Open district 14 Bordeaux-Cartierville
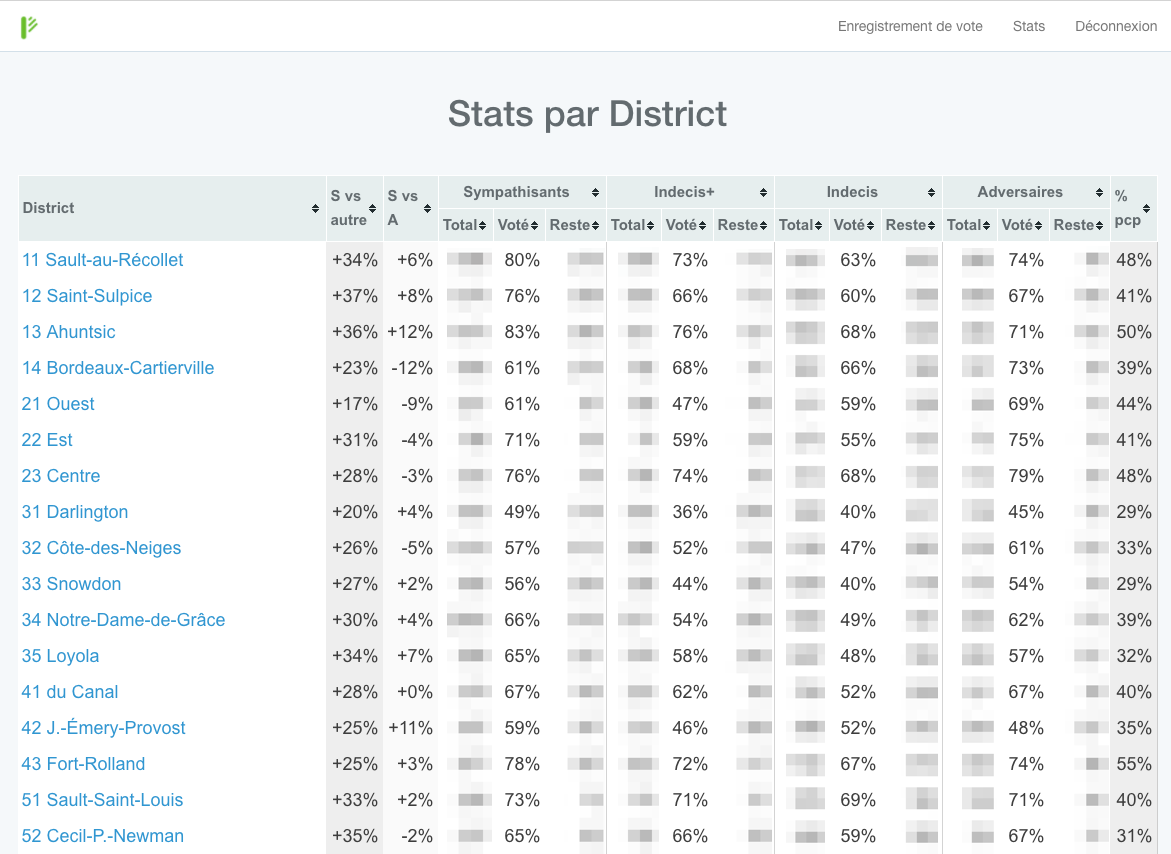The image size is (1171, 854). coord(118,368)
